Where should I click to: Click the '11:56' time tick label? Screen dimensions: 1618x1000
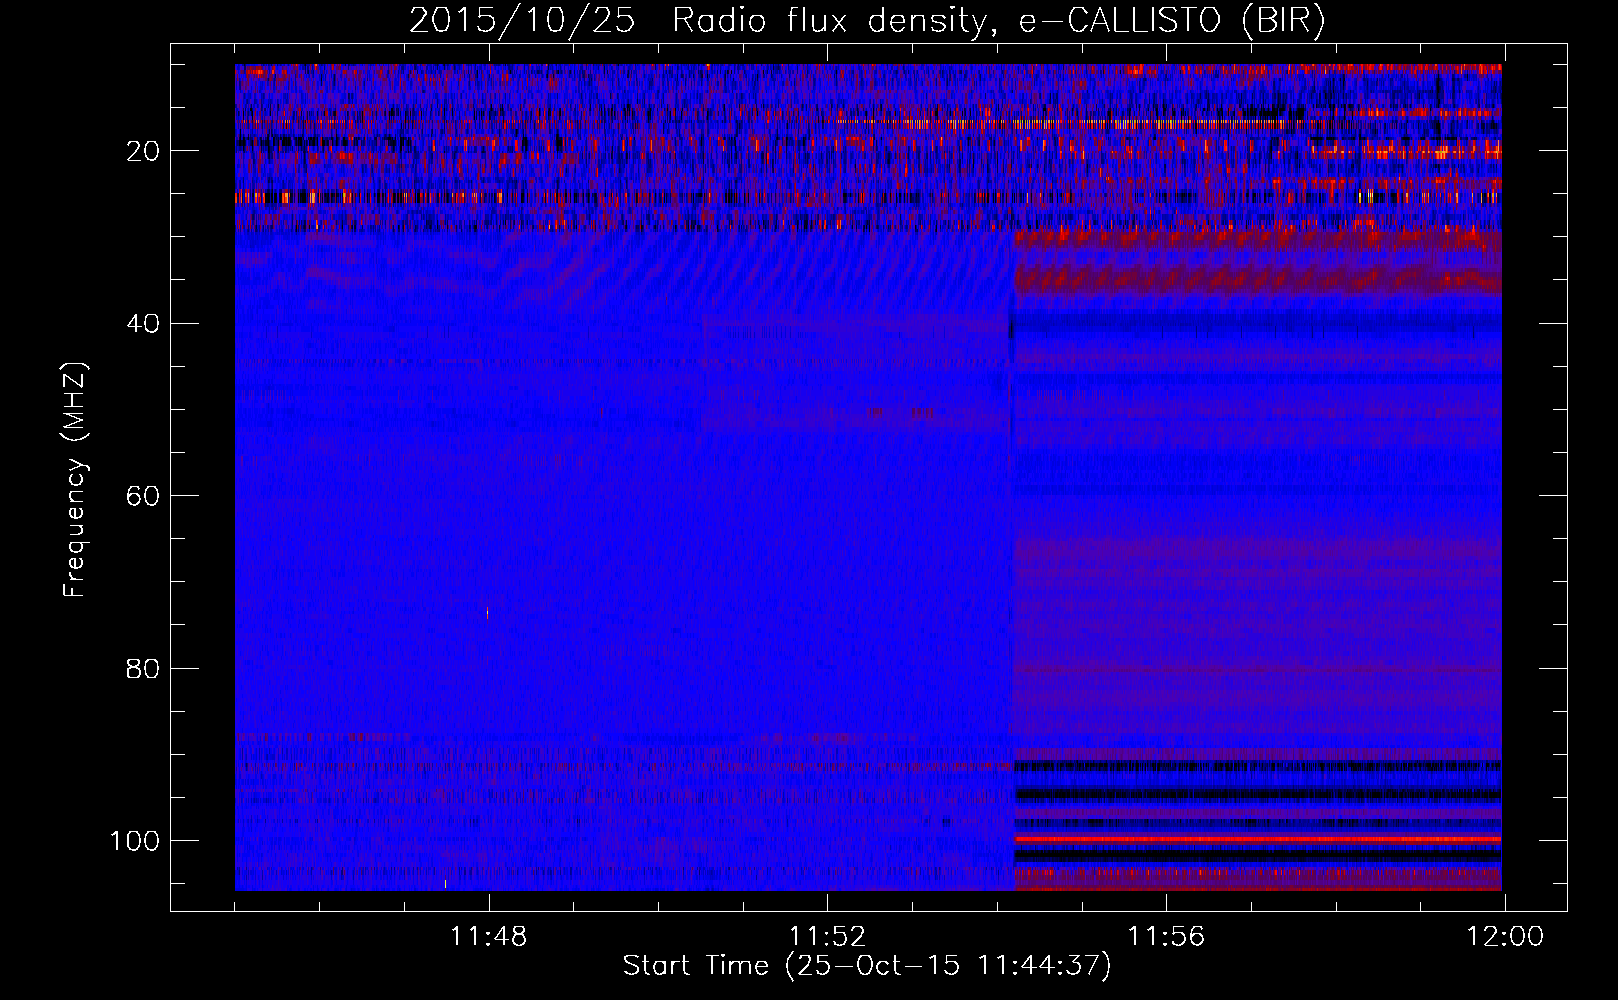[x=1166, y=937]
